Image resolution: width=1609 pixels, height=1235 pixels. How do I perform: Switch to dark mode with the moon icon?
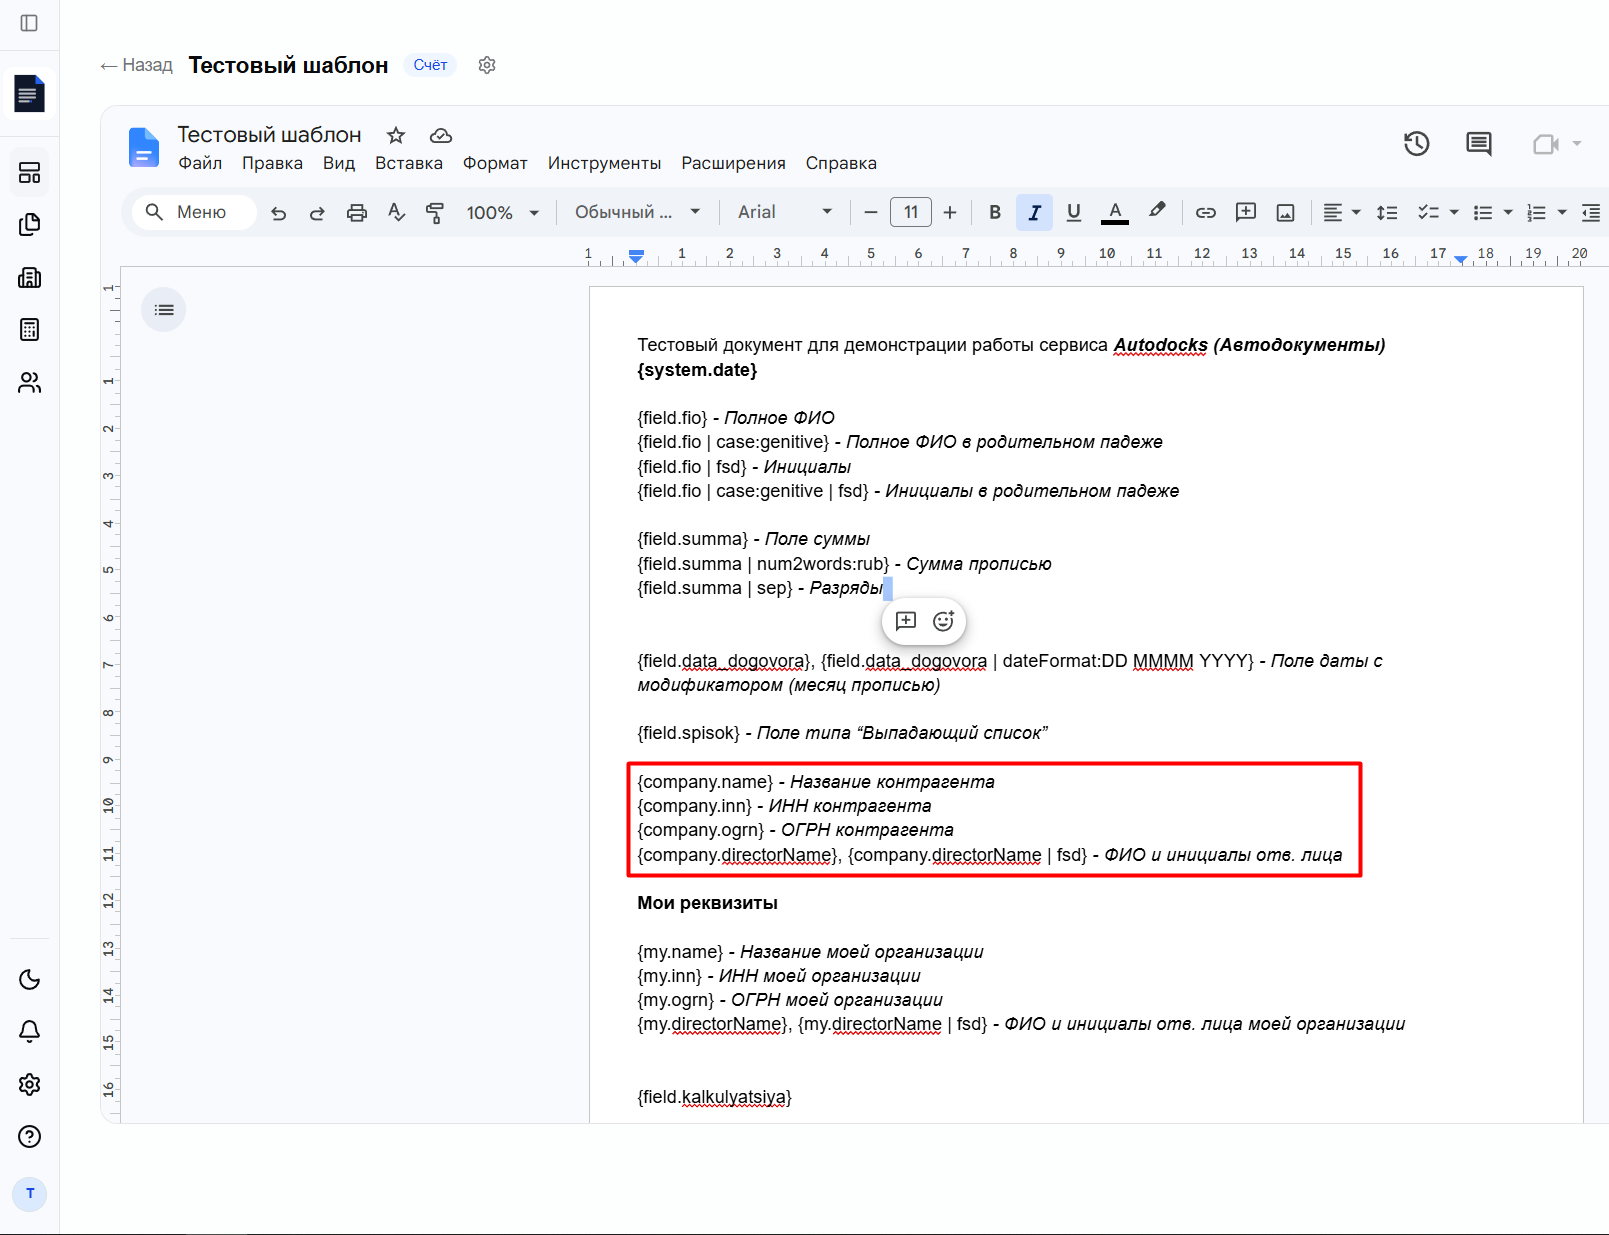coord(29,979)
